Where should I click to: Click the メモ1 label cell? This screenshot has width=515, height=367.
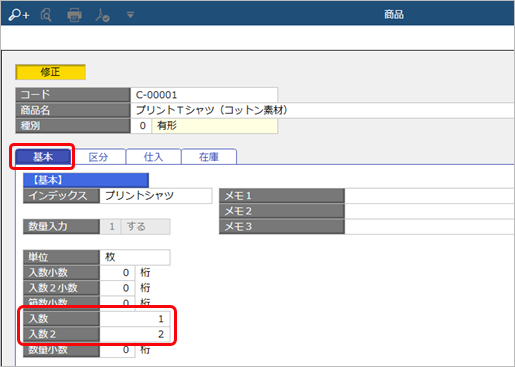(282, 196)
